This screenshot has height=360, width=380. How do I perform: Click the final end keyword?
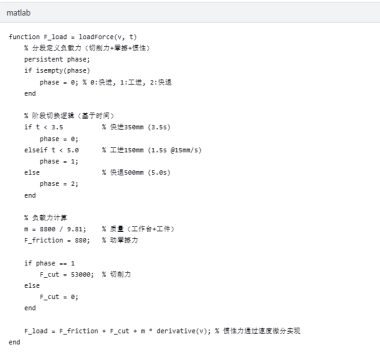[14, 342]
